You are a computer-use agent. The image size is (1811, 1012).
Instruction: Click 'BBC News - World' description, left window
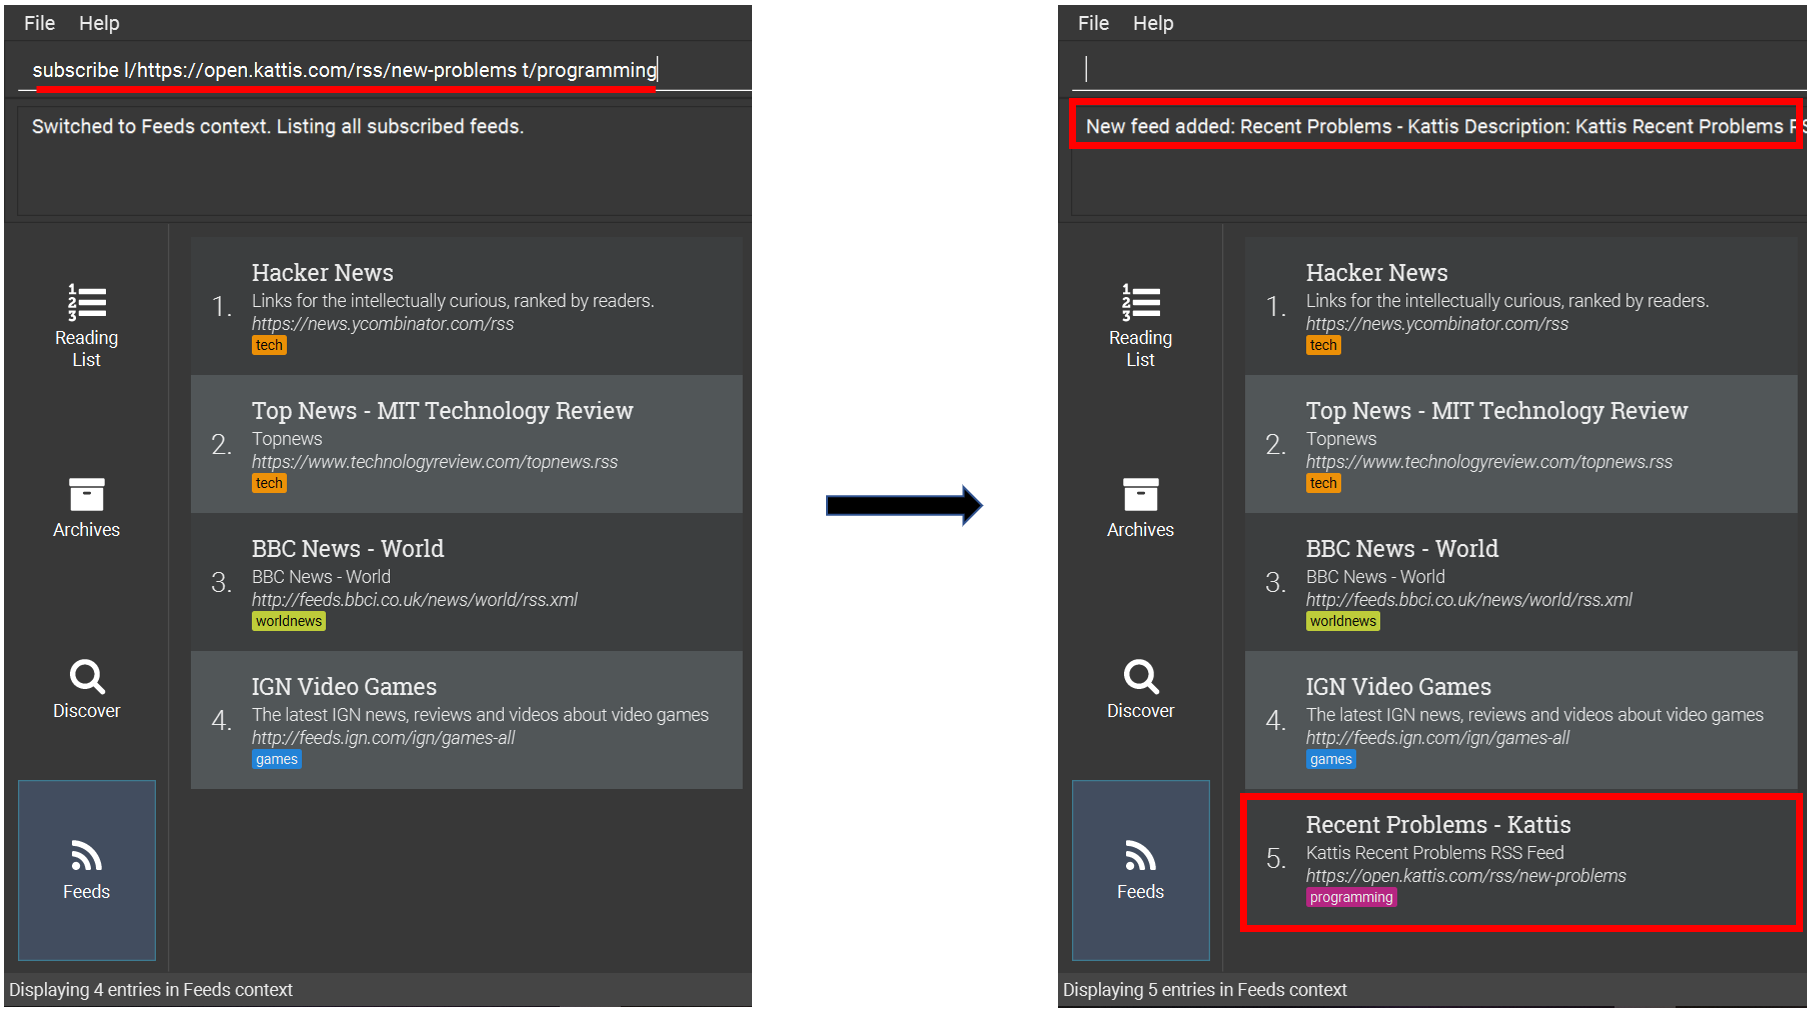(321, 576)
